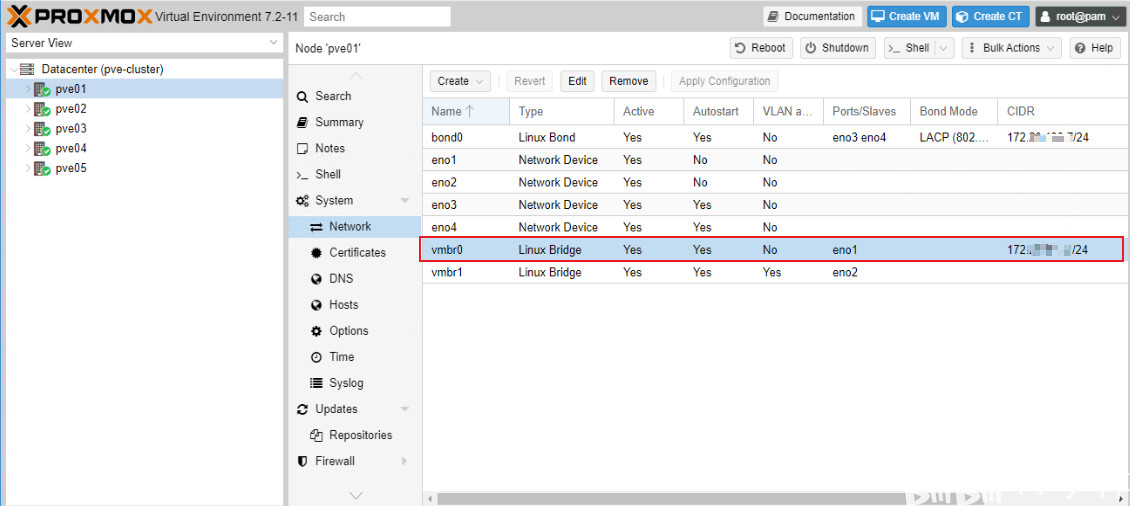1130x506 pixels.
Task: Select the eno4 row
Action: 774,227
